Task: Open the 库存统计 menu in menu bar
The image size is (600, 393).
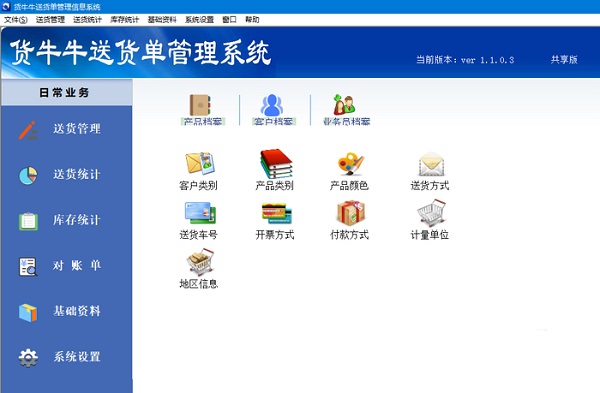Action: 124,20
